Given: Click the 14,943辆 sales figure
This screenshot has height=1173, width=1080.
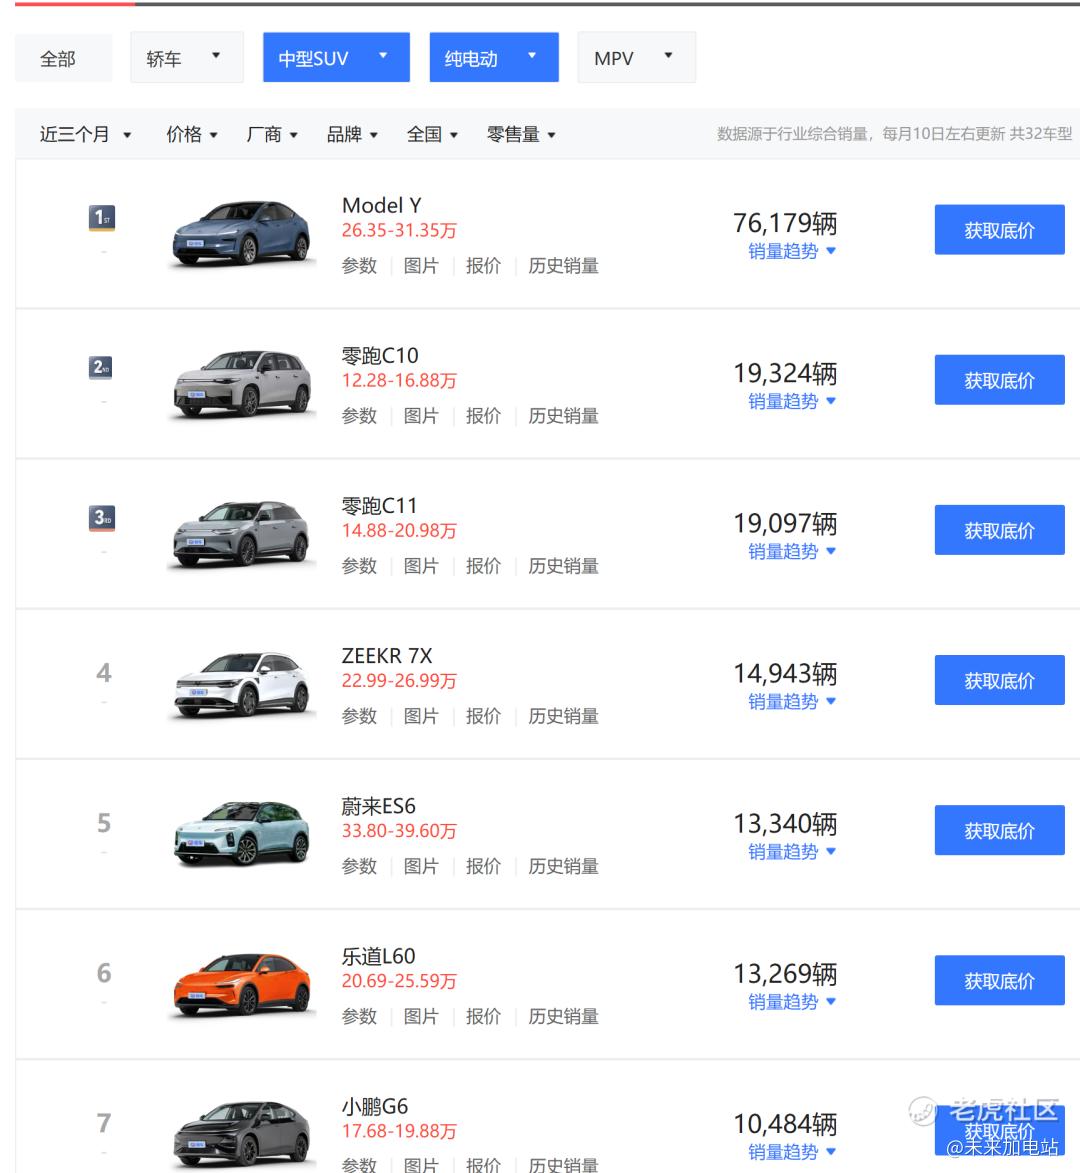Looking at the screenshot, I should (785, 673).
